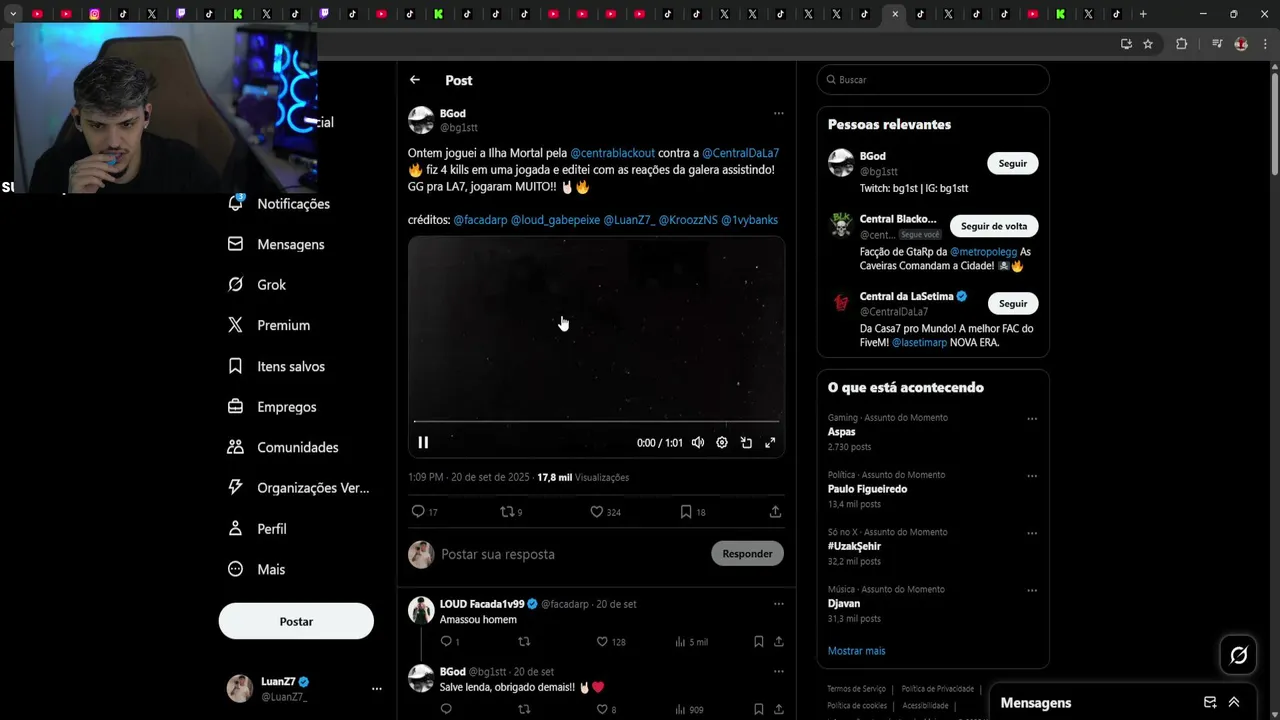Share the 'Amassou homem' reply
Screen dimensions: 1280x720
click(778, 641)
